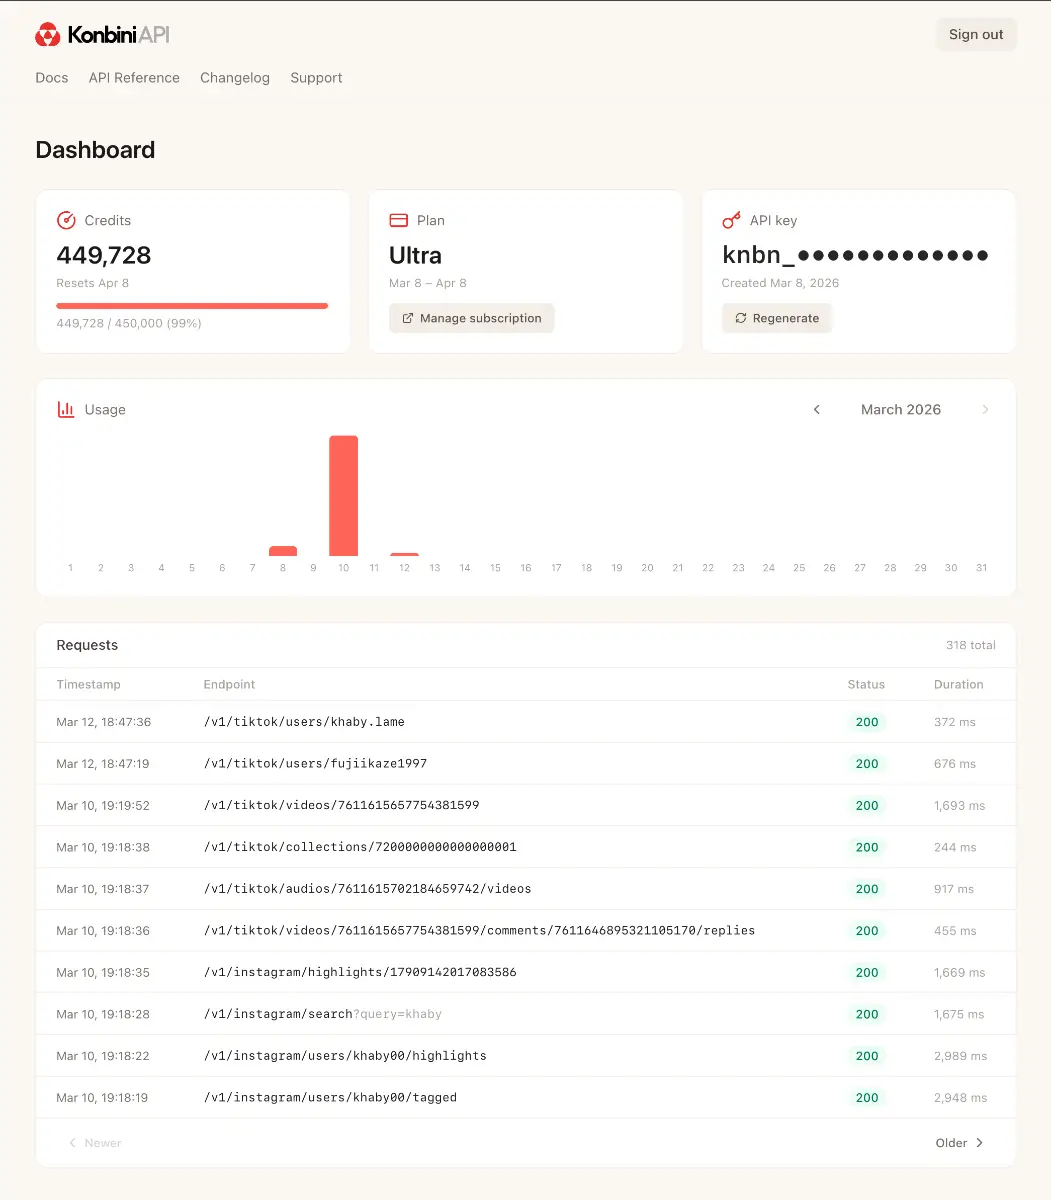Click the API key icon
This screenshot has width=1051, height=1200.
click(731, 220)
